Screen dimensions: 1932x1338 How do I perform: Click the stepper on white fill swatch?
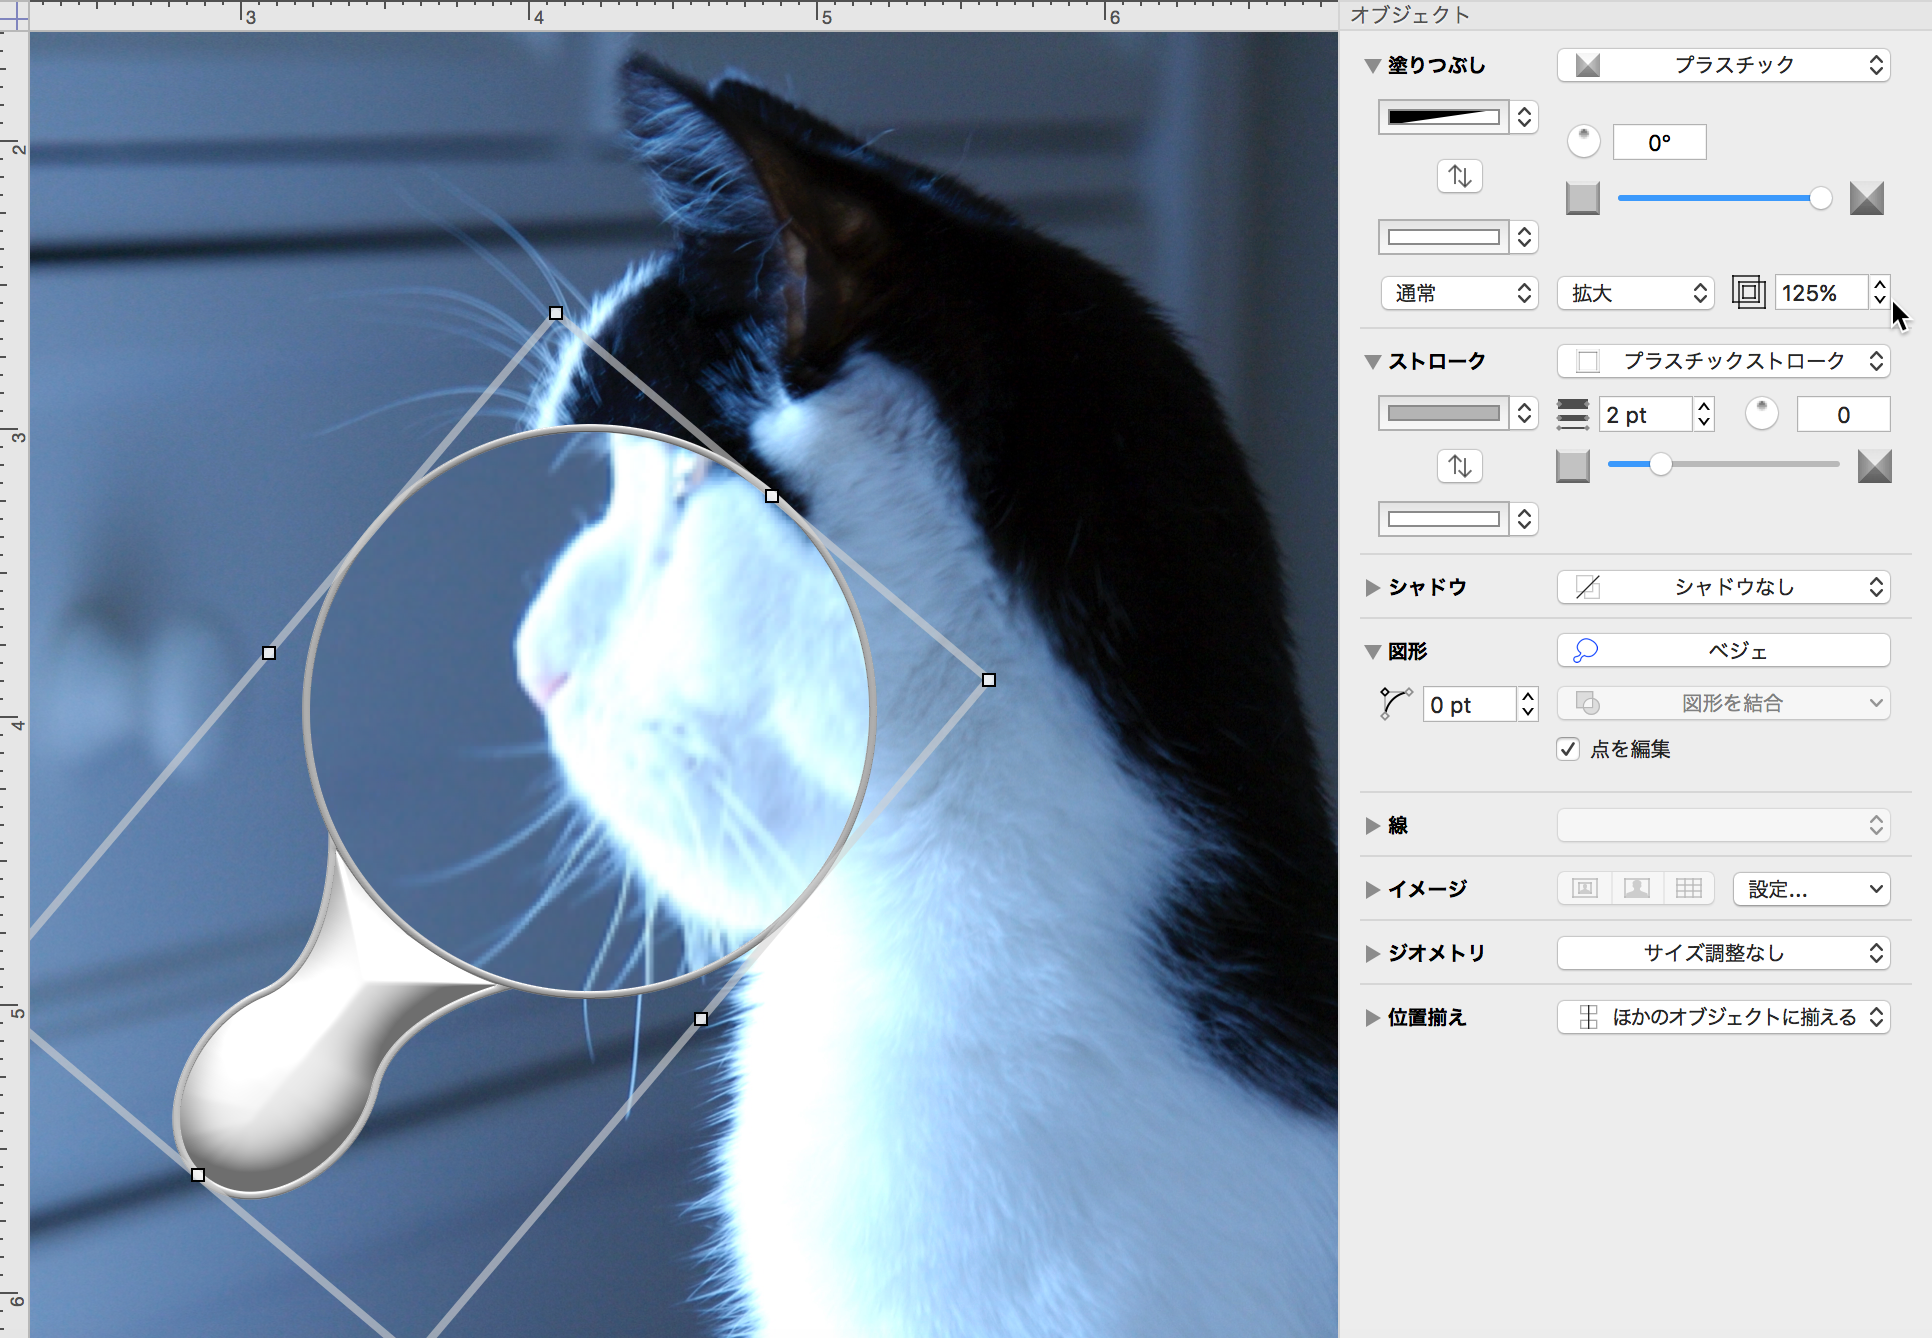(1524, 237)
